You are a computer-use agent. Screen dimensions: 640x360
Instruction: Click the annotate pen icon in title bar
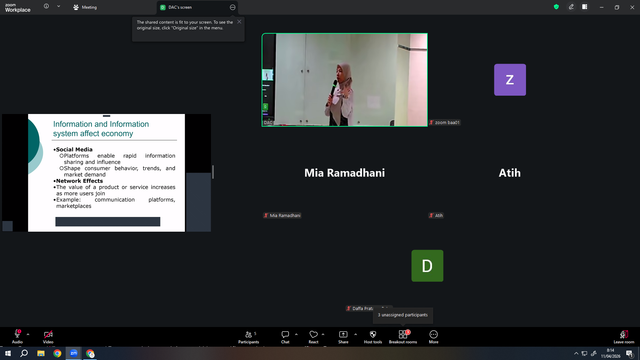click(x=571, y=7)
